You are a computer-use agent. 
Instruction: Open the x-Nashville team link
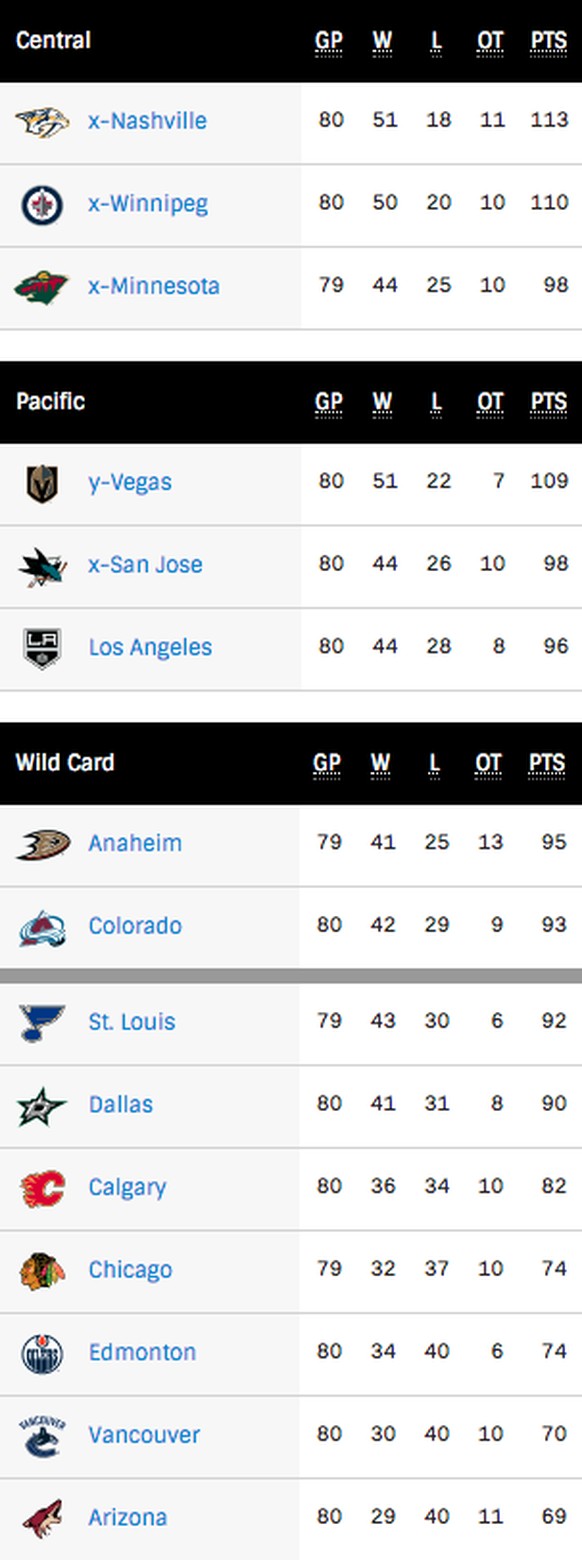148,121
